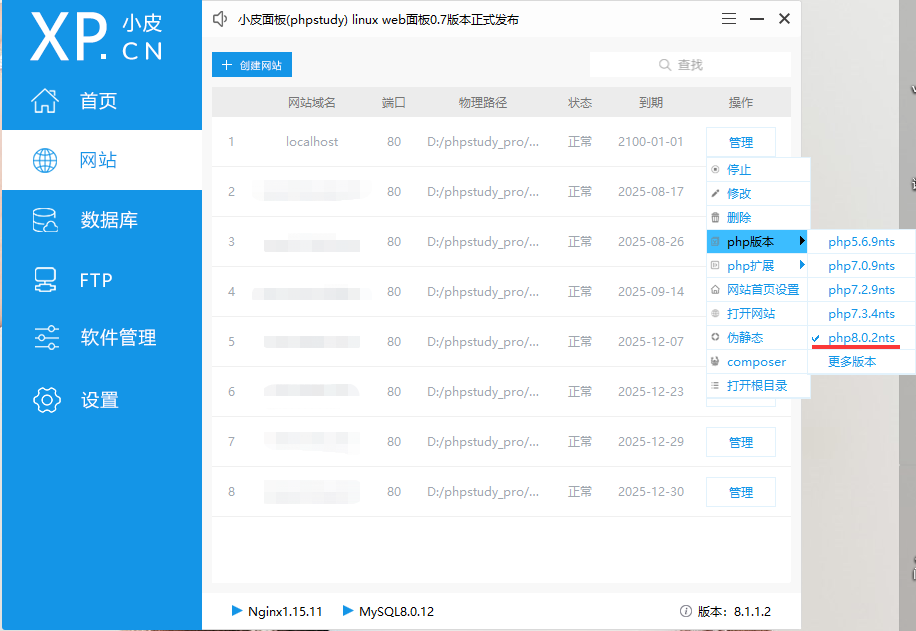Click the software management sliders icon
The width and height of the screenshot is (916, 631).
point(46,338)
